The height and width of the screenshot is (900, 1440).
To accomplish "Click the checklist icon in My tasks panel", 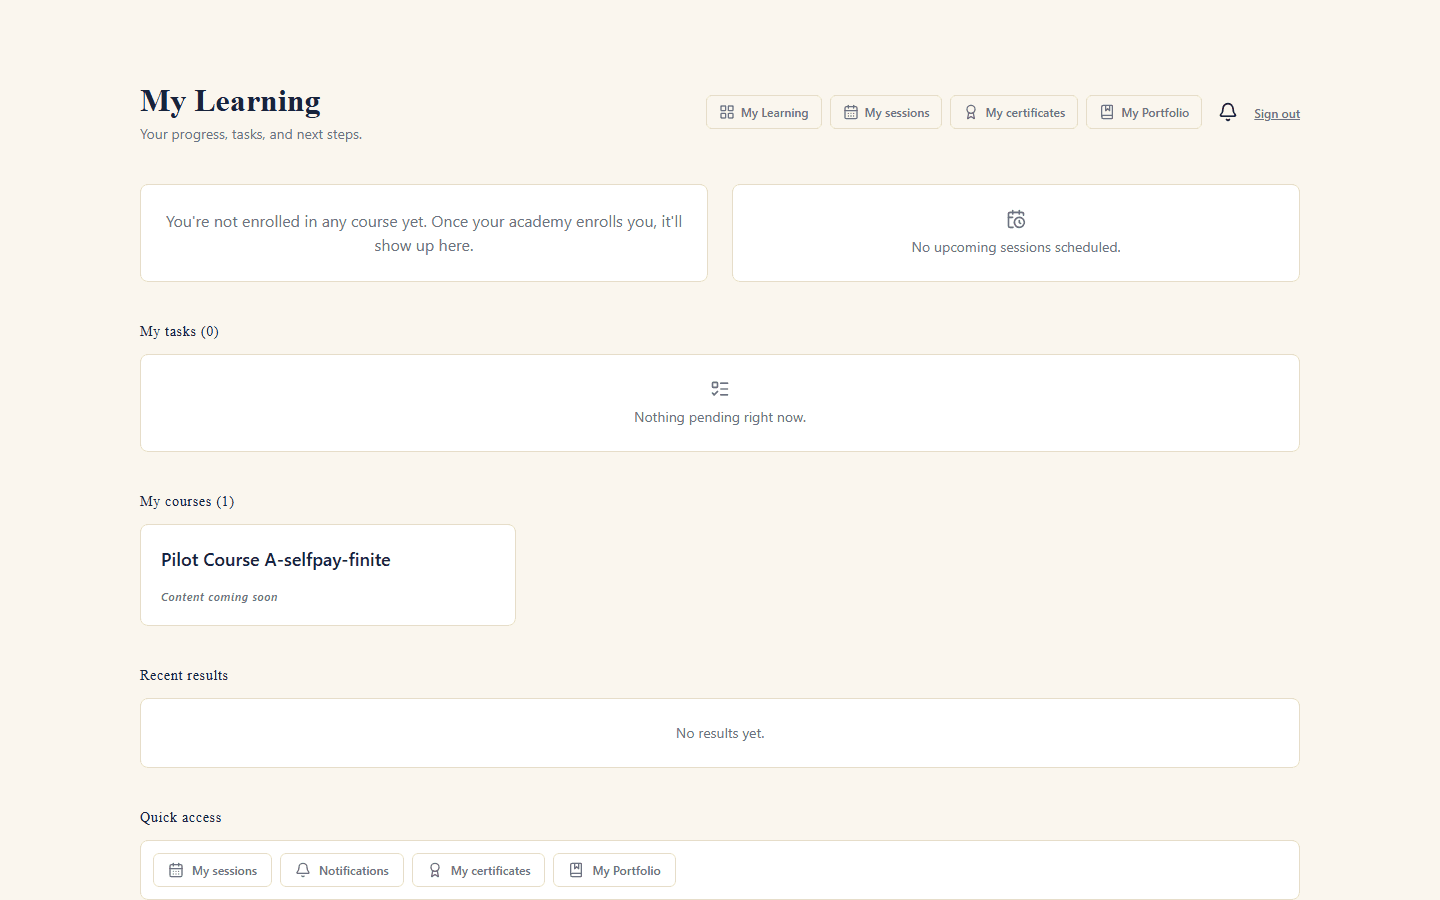I will point(720,389).
